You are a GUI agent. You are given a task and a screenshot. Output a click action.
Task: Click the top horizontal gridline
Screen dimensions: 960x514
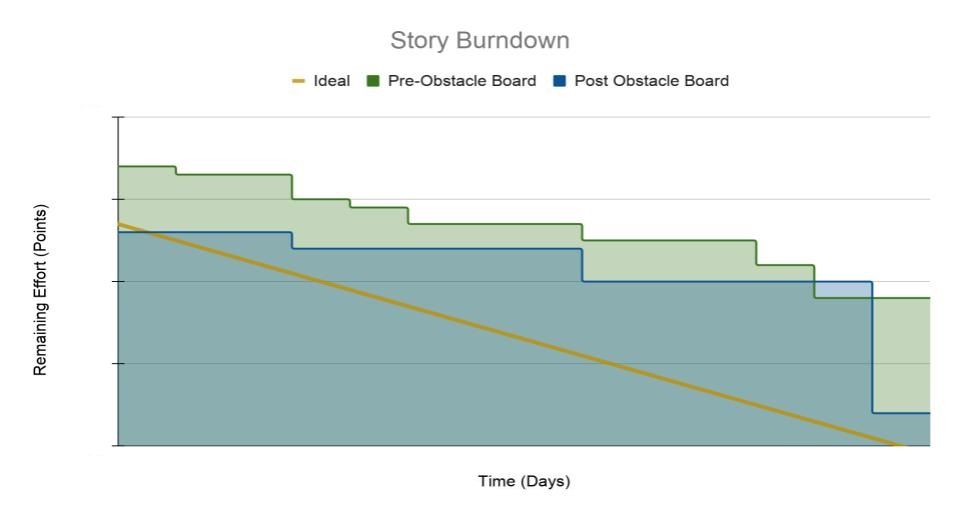pos(524,117)
